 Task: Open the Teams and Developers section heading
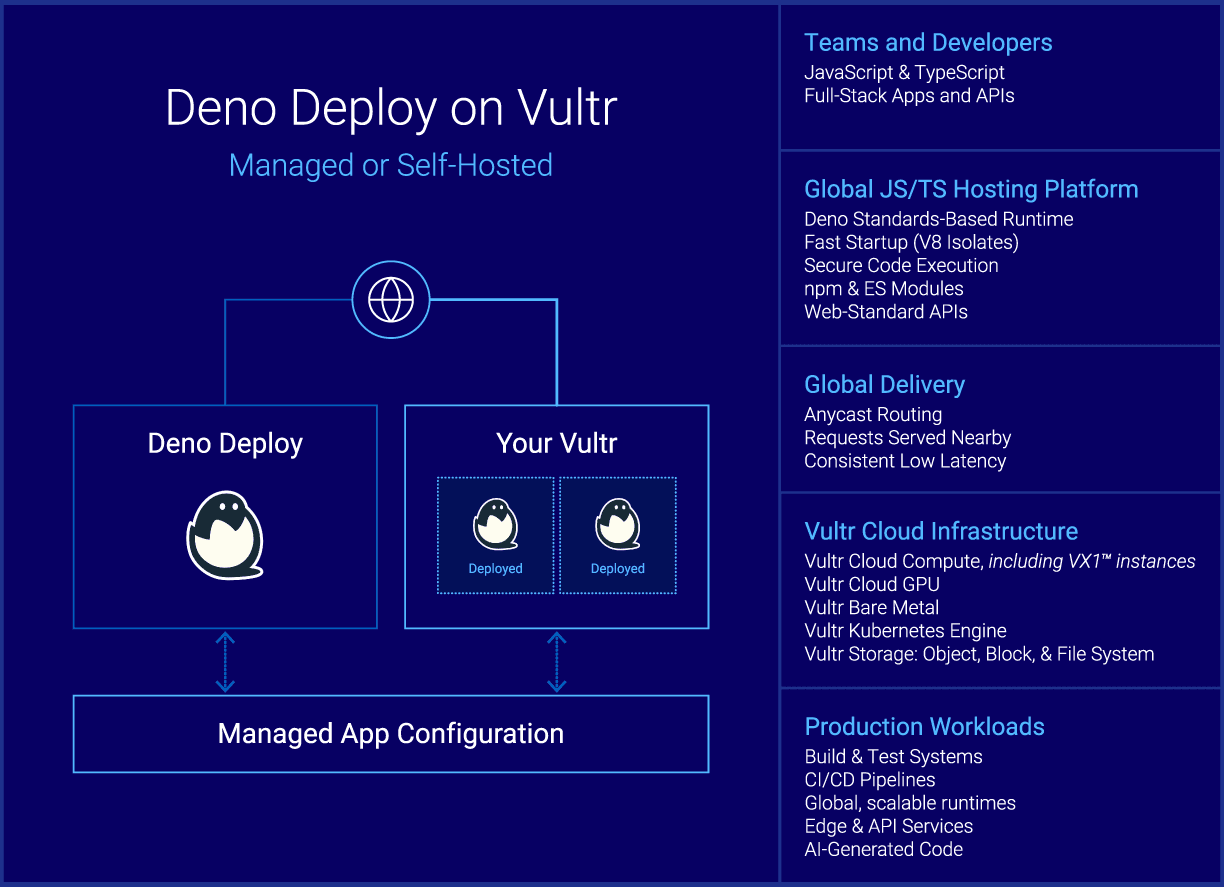928,43
